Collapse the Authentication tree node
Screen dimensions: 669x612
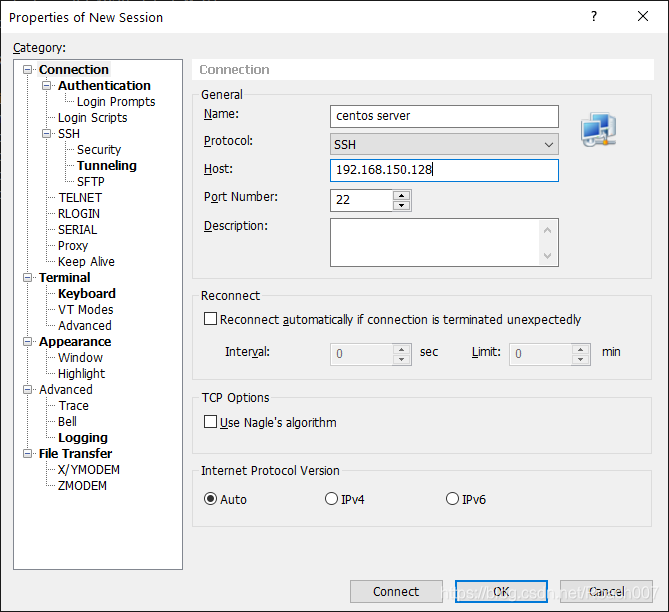click(x=47, y=85)
